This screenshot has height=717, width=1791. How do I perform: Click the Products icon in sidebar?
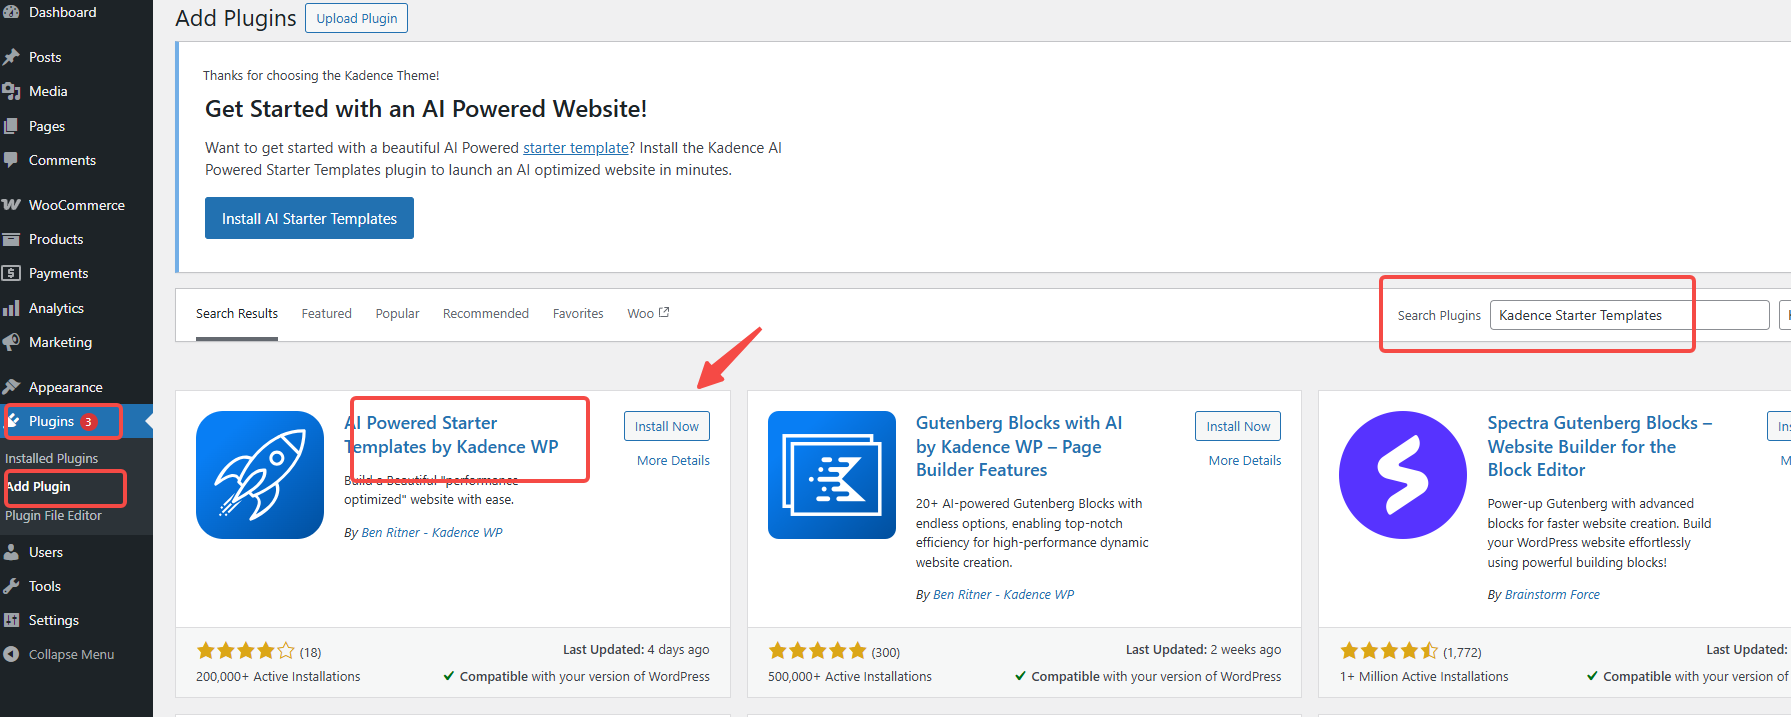tap(11, 239)
